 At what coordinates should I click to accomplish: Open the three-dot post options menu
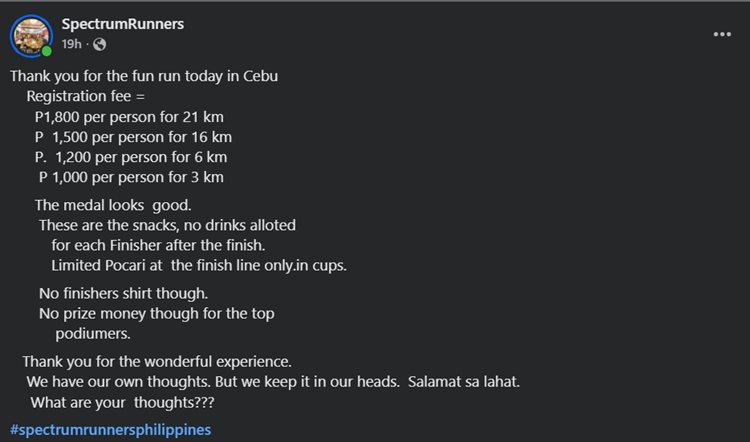click(x=722, y=34)
